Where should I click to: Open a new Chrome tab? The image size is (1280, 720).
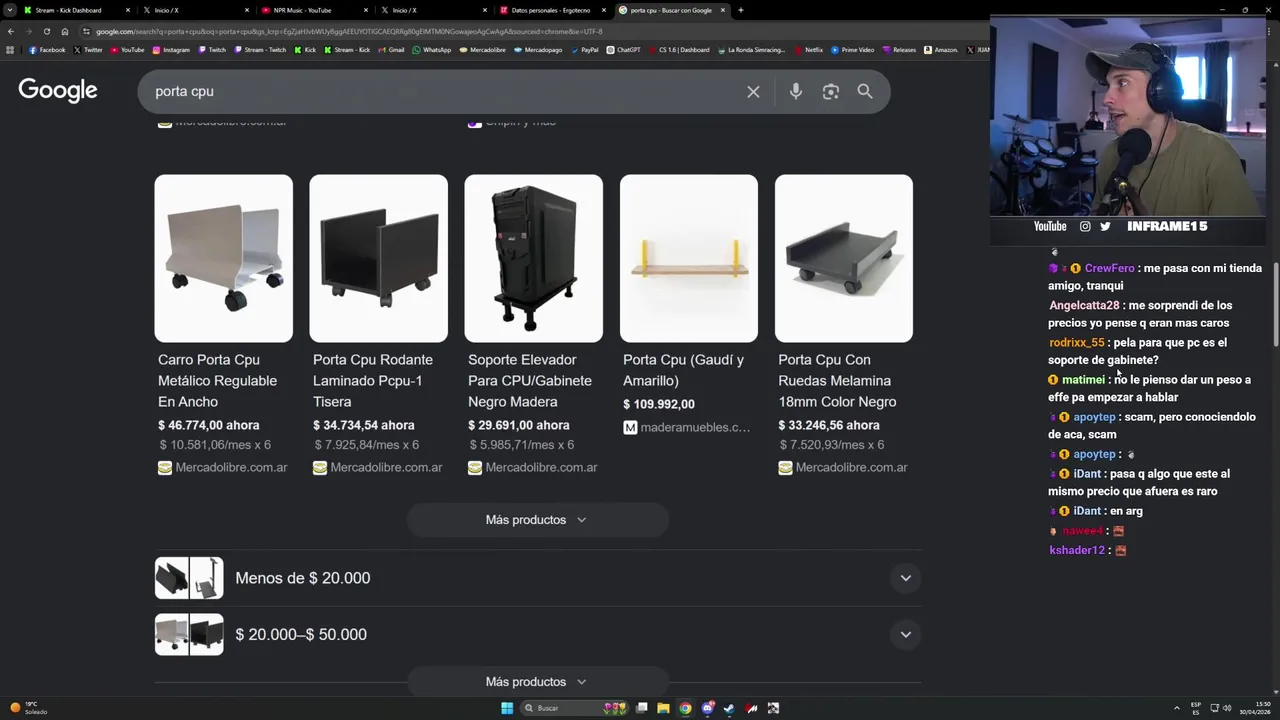740,10
